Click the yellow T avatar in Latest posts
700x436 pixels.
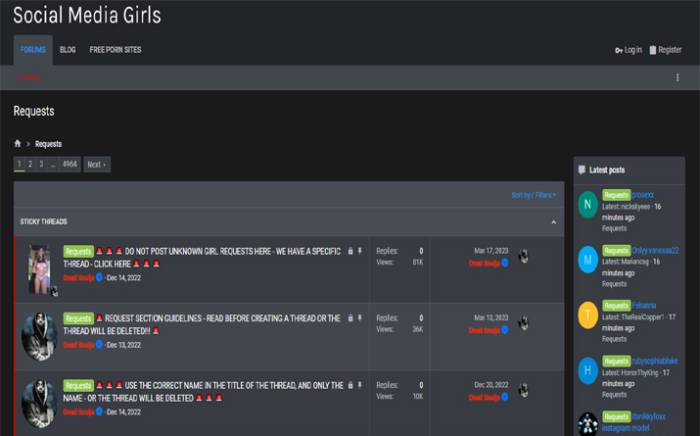pos(588,315)
